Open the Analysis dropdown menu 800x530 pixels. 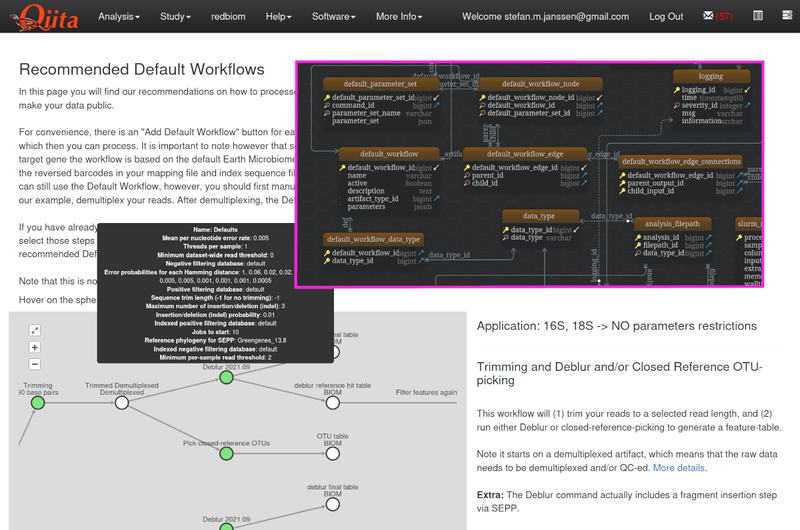click(119, 16)
